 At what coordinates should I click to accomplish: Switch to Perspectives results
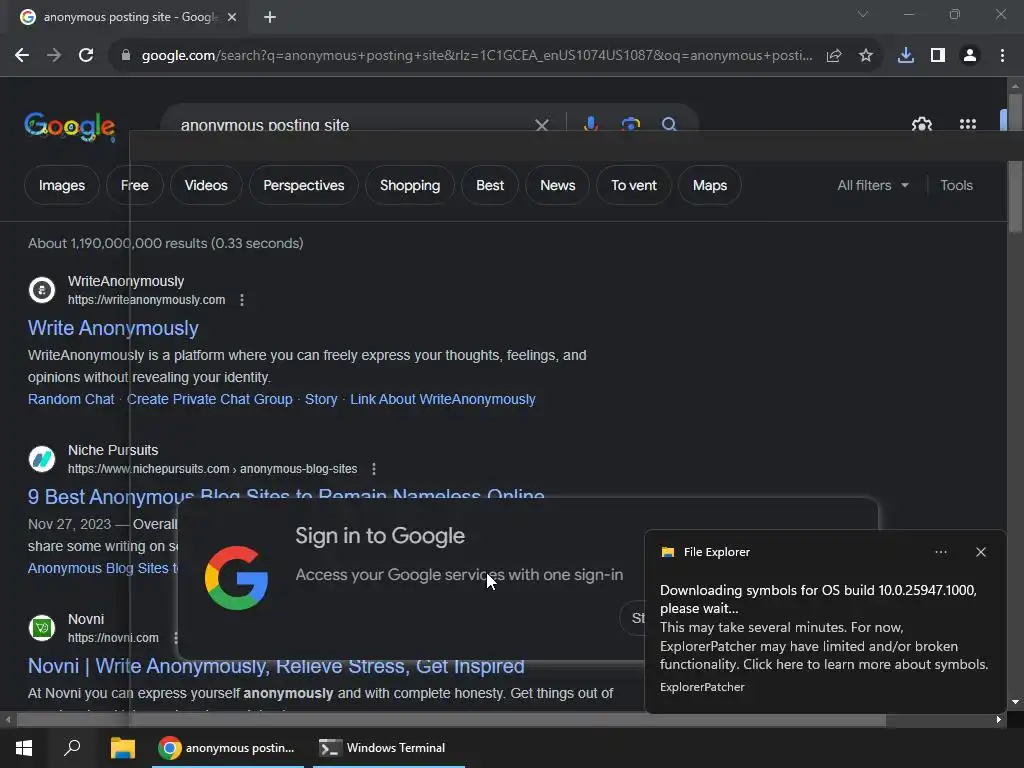(x=304, y=185)
